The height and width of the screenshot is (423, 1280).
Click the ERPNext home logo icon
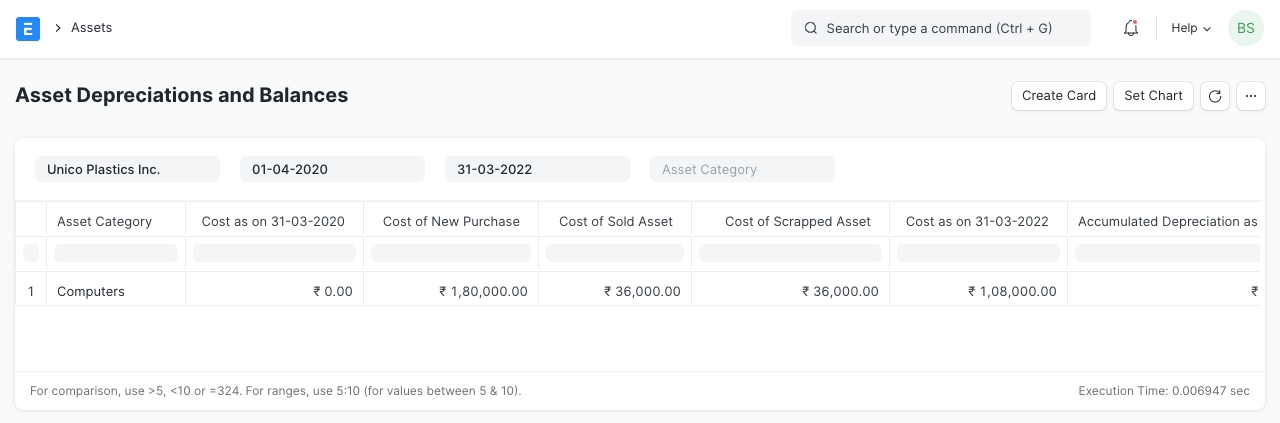tap(28, 28)
